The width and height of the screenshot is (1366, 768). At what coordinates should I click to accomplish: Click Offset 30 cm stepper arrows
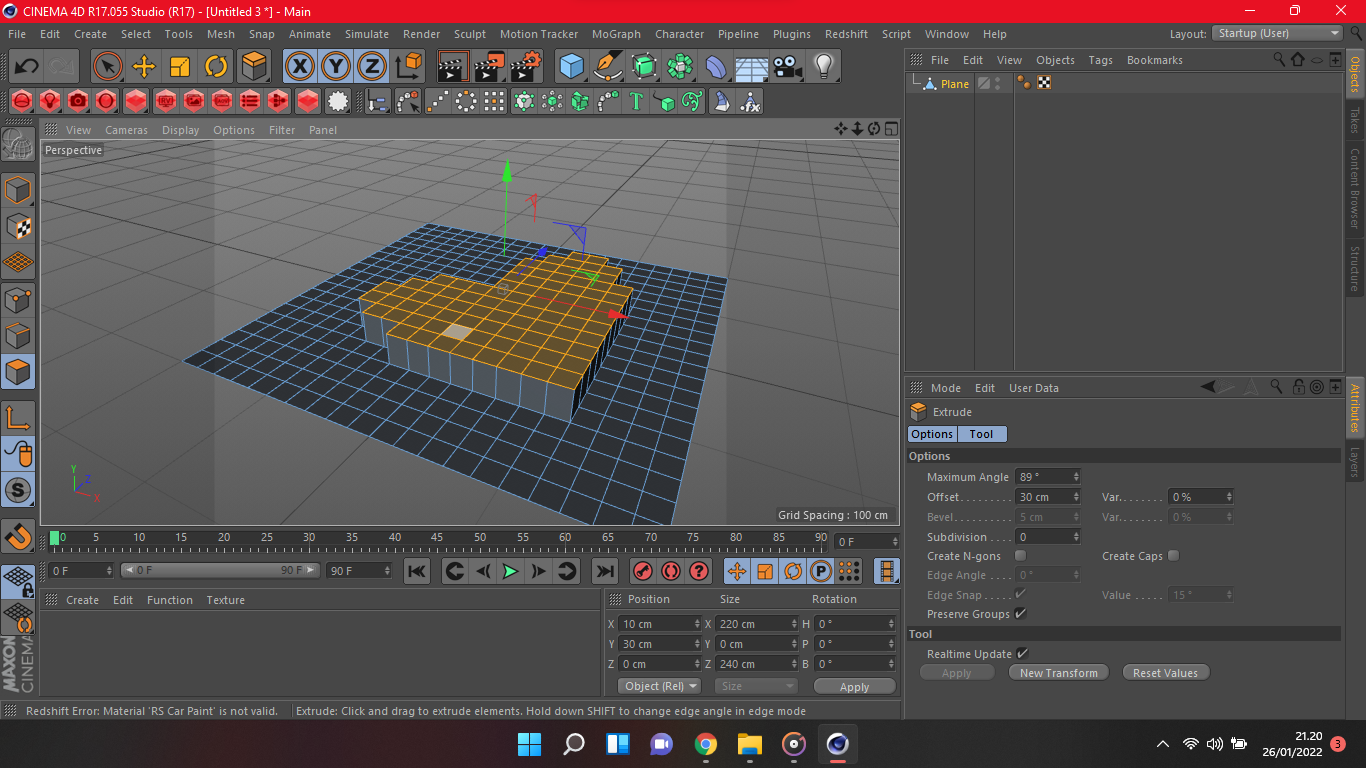1076,497
